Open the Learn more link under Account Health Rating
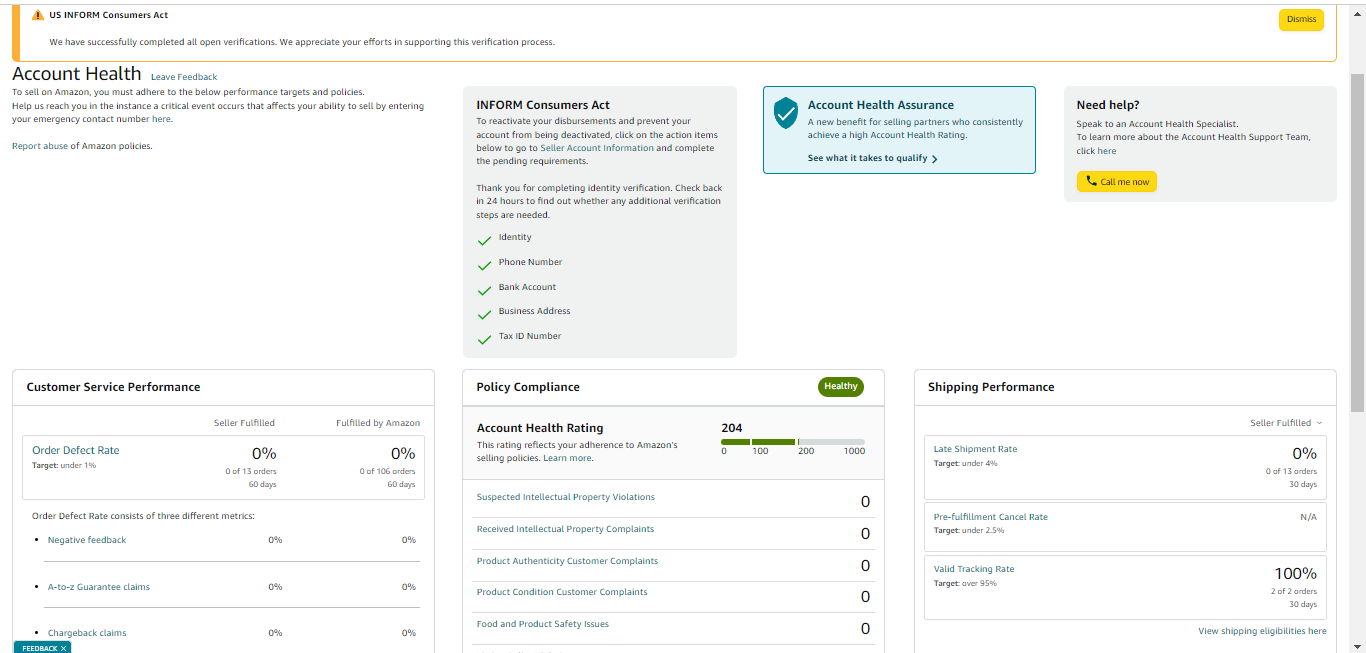Viewport: 1366px width, 653px height. click(567, 458)
